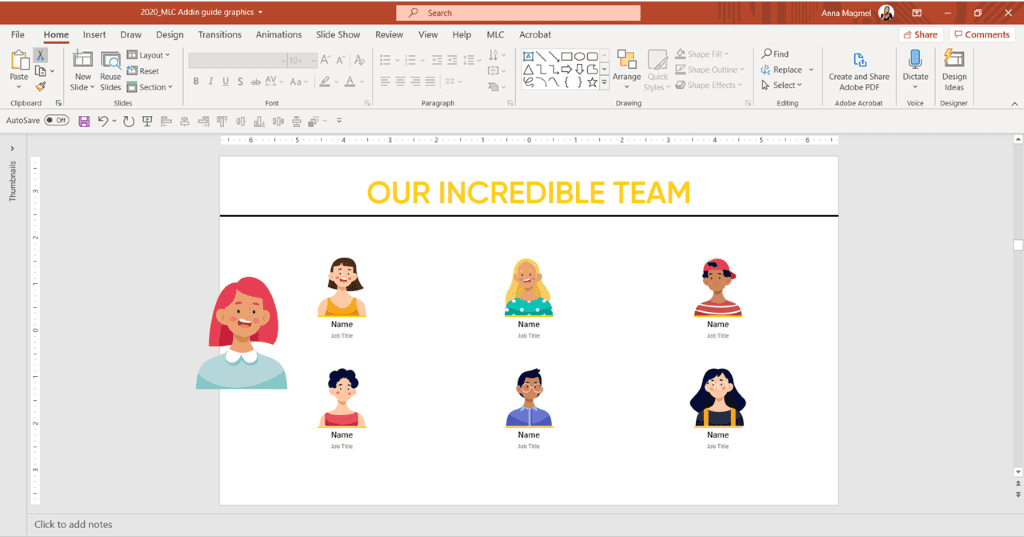Start Dictate microphone tool
Viewport: 1024px width, 537px height.
(915, 70)
